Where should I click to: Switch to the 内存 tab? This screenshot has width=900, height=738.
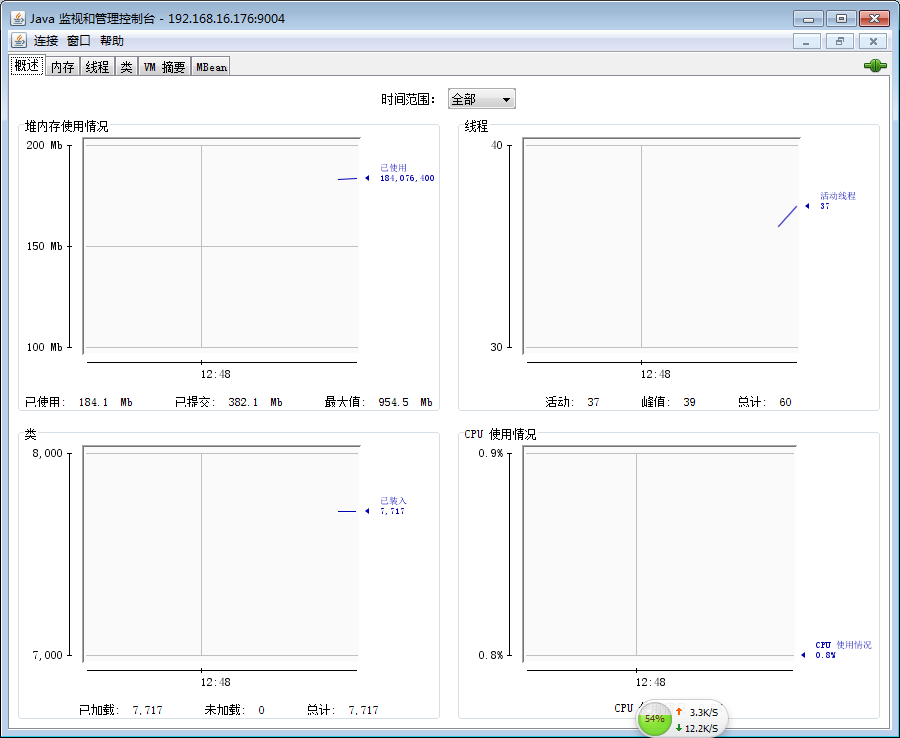(62, 67)
